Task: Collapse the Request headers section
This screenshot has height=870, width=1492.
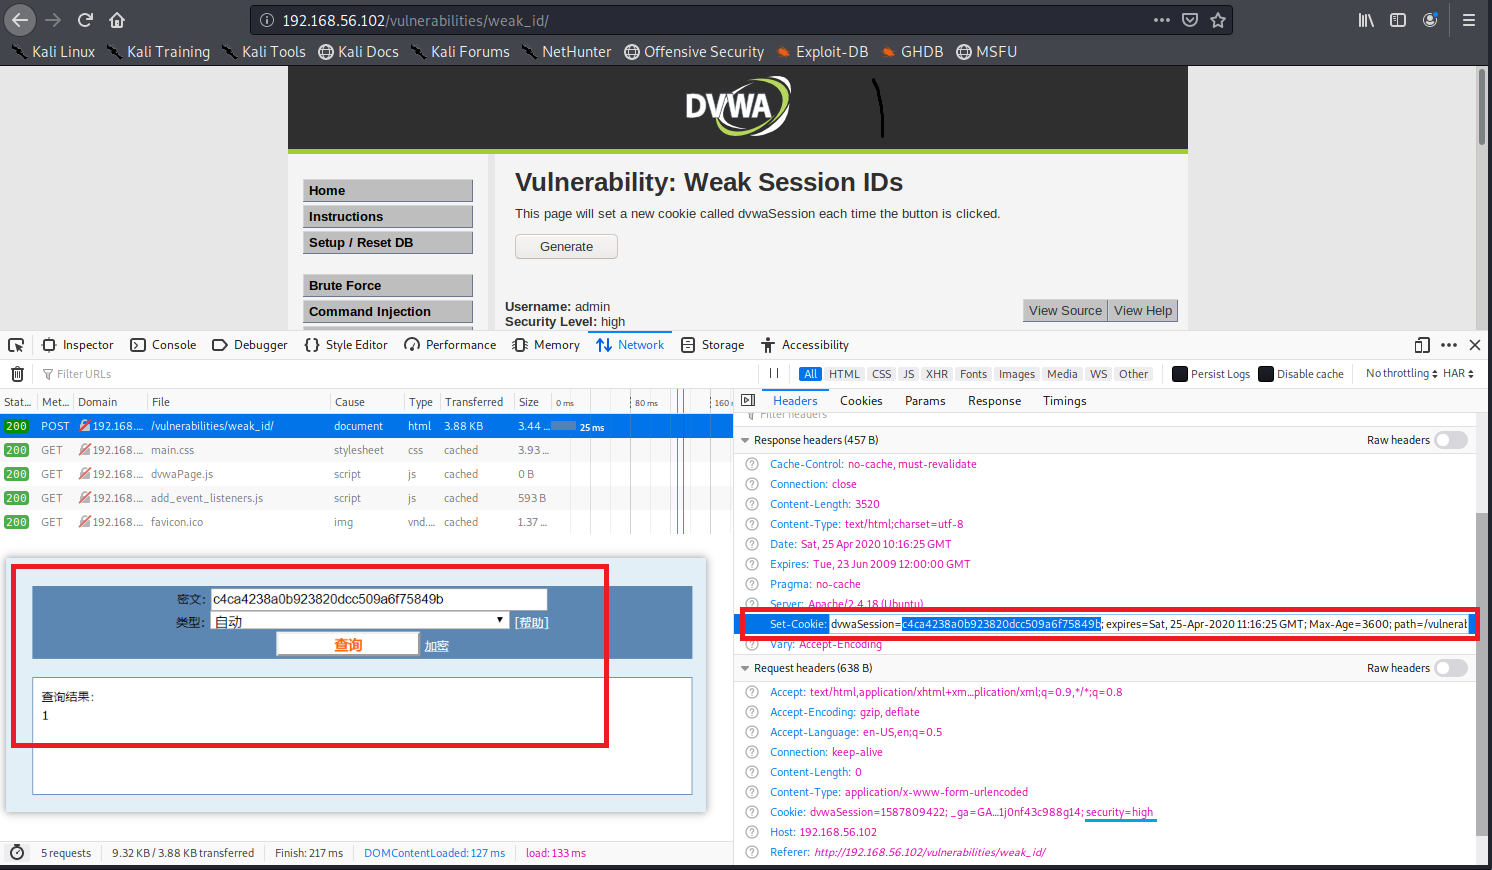Action: [745, 668]
